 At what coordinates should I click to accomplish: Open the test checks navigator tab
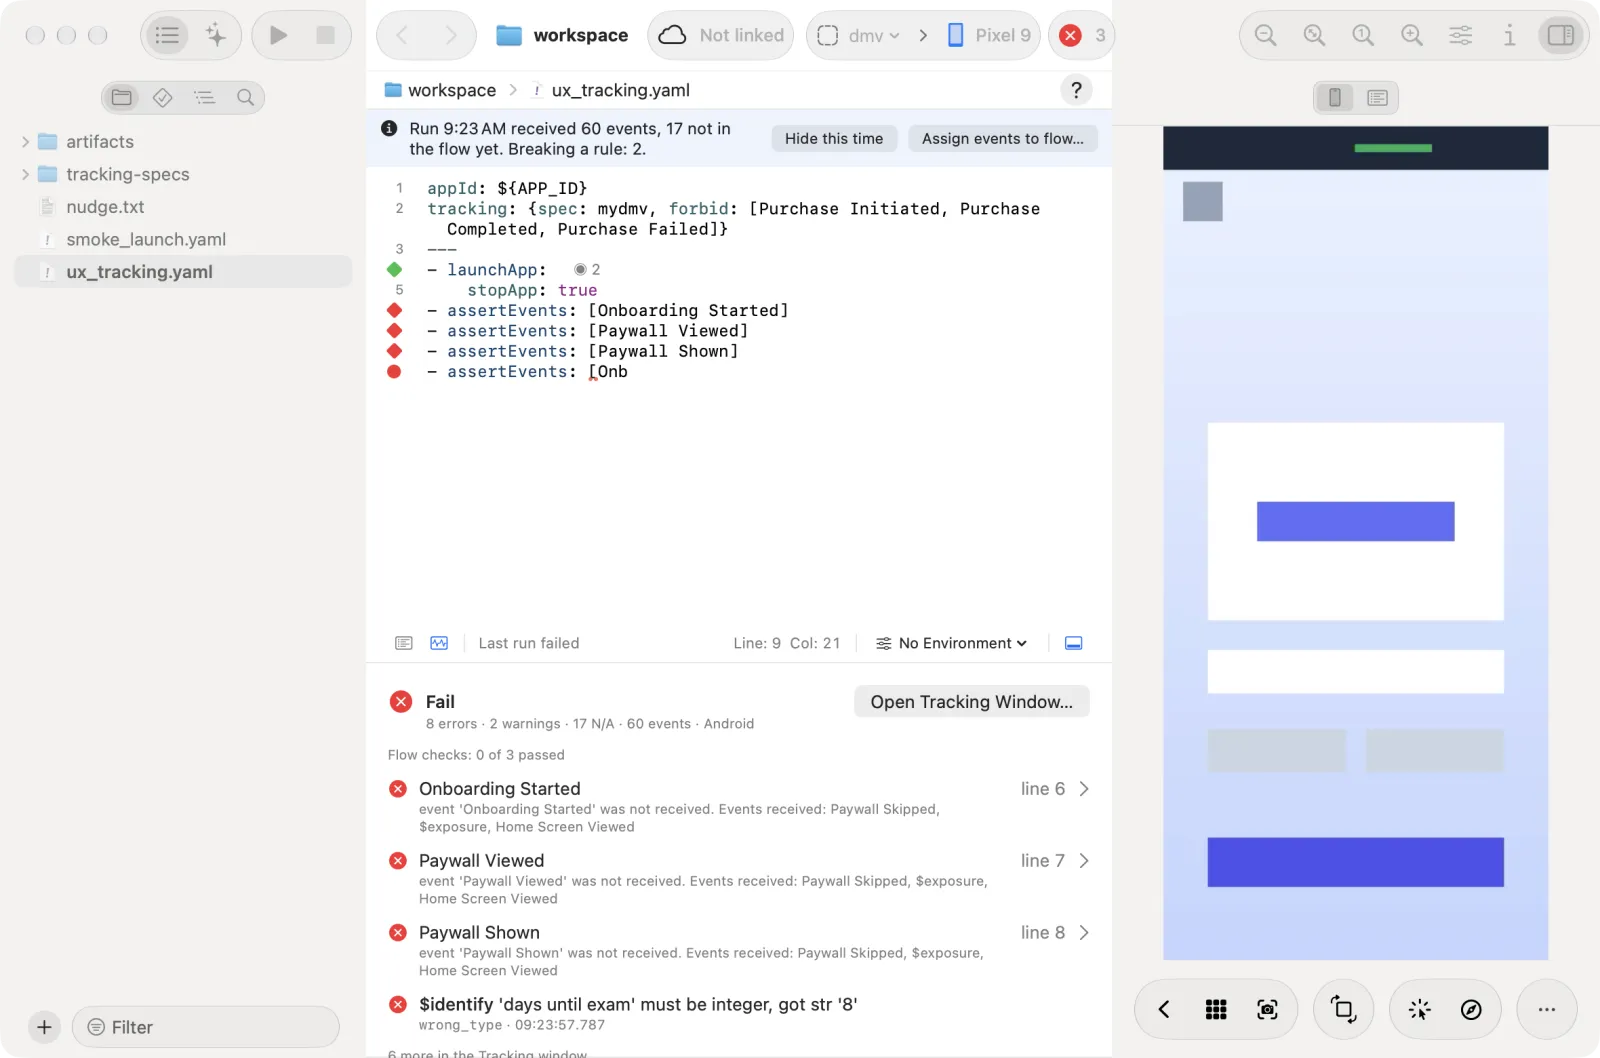point(163,97)
